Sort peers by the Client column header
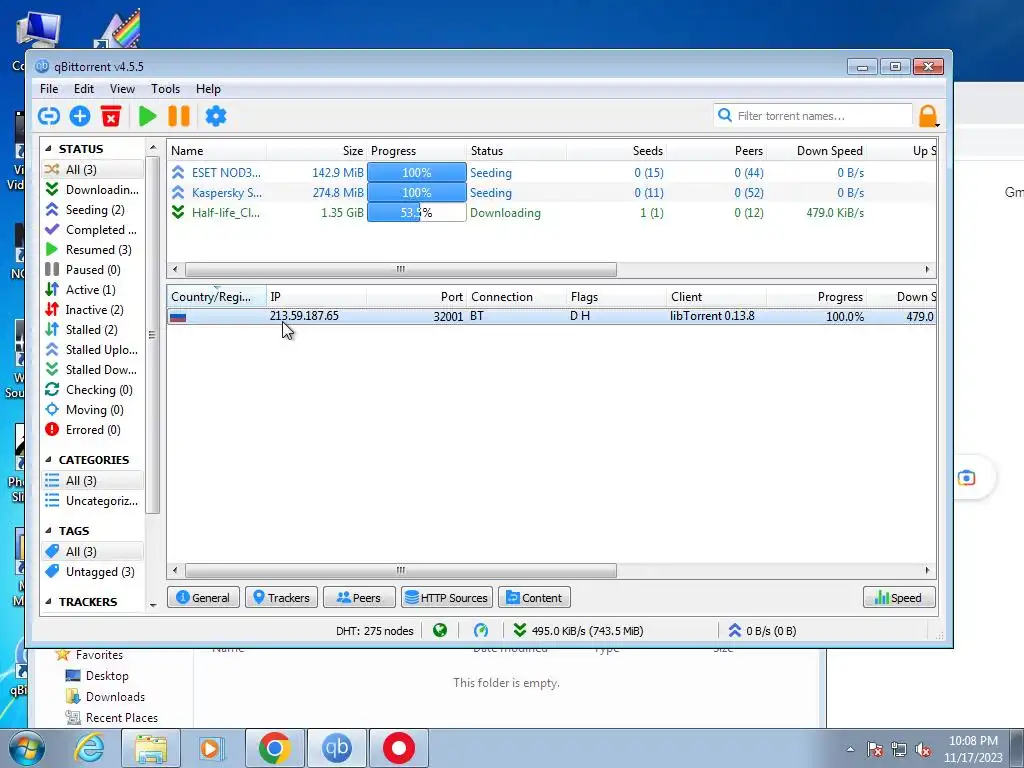The image size is (1024, 768). pyautogui.click(x=716, y=296)
